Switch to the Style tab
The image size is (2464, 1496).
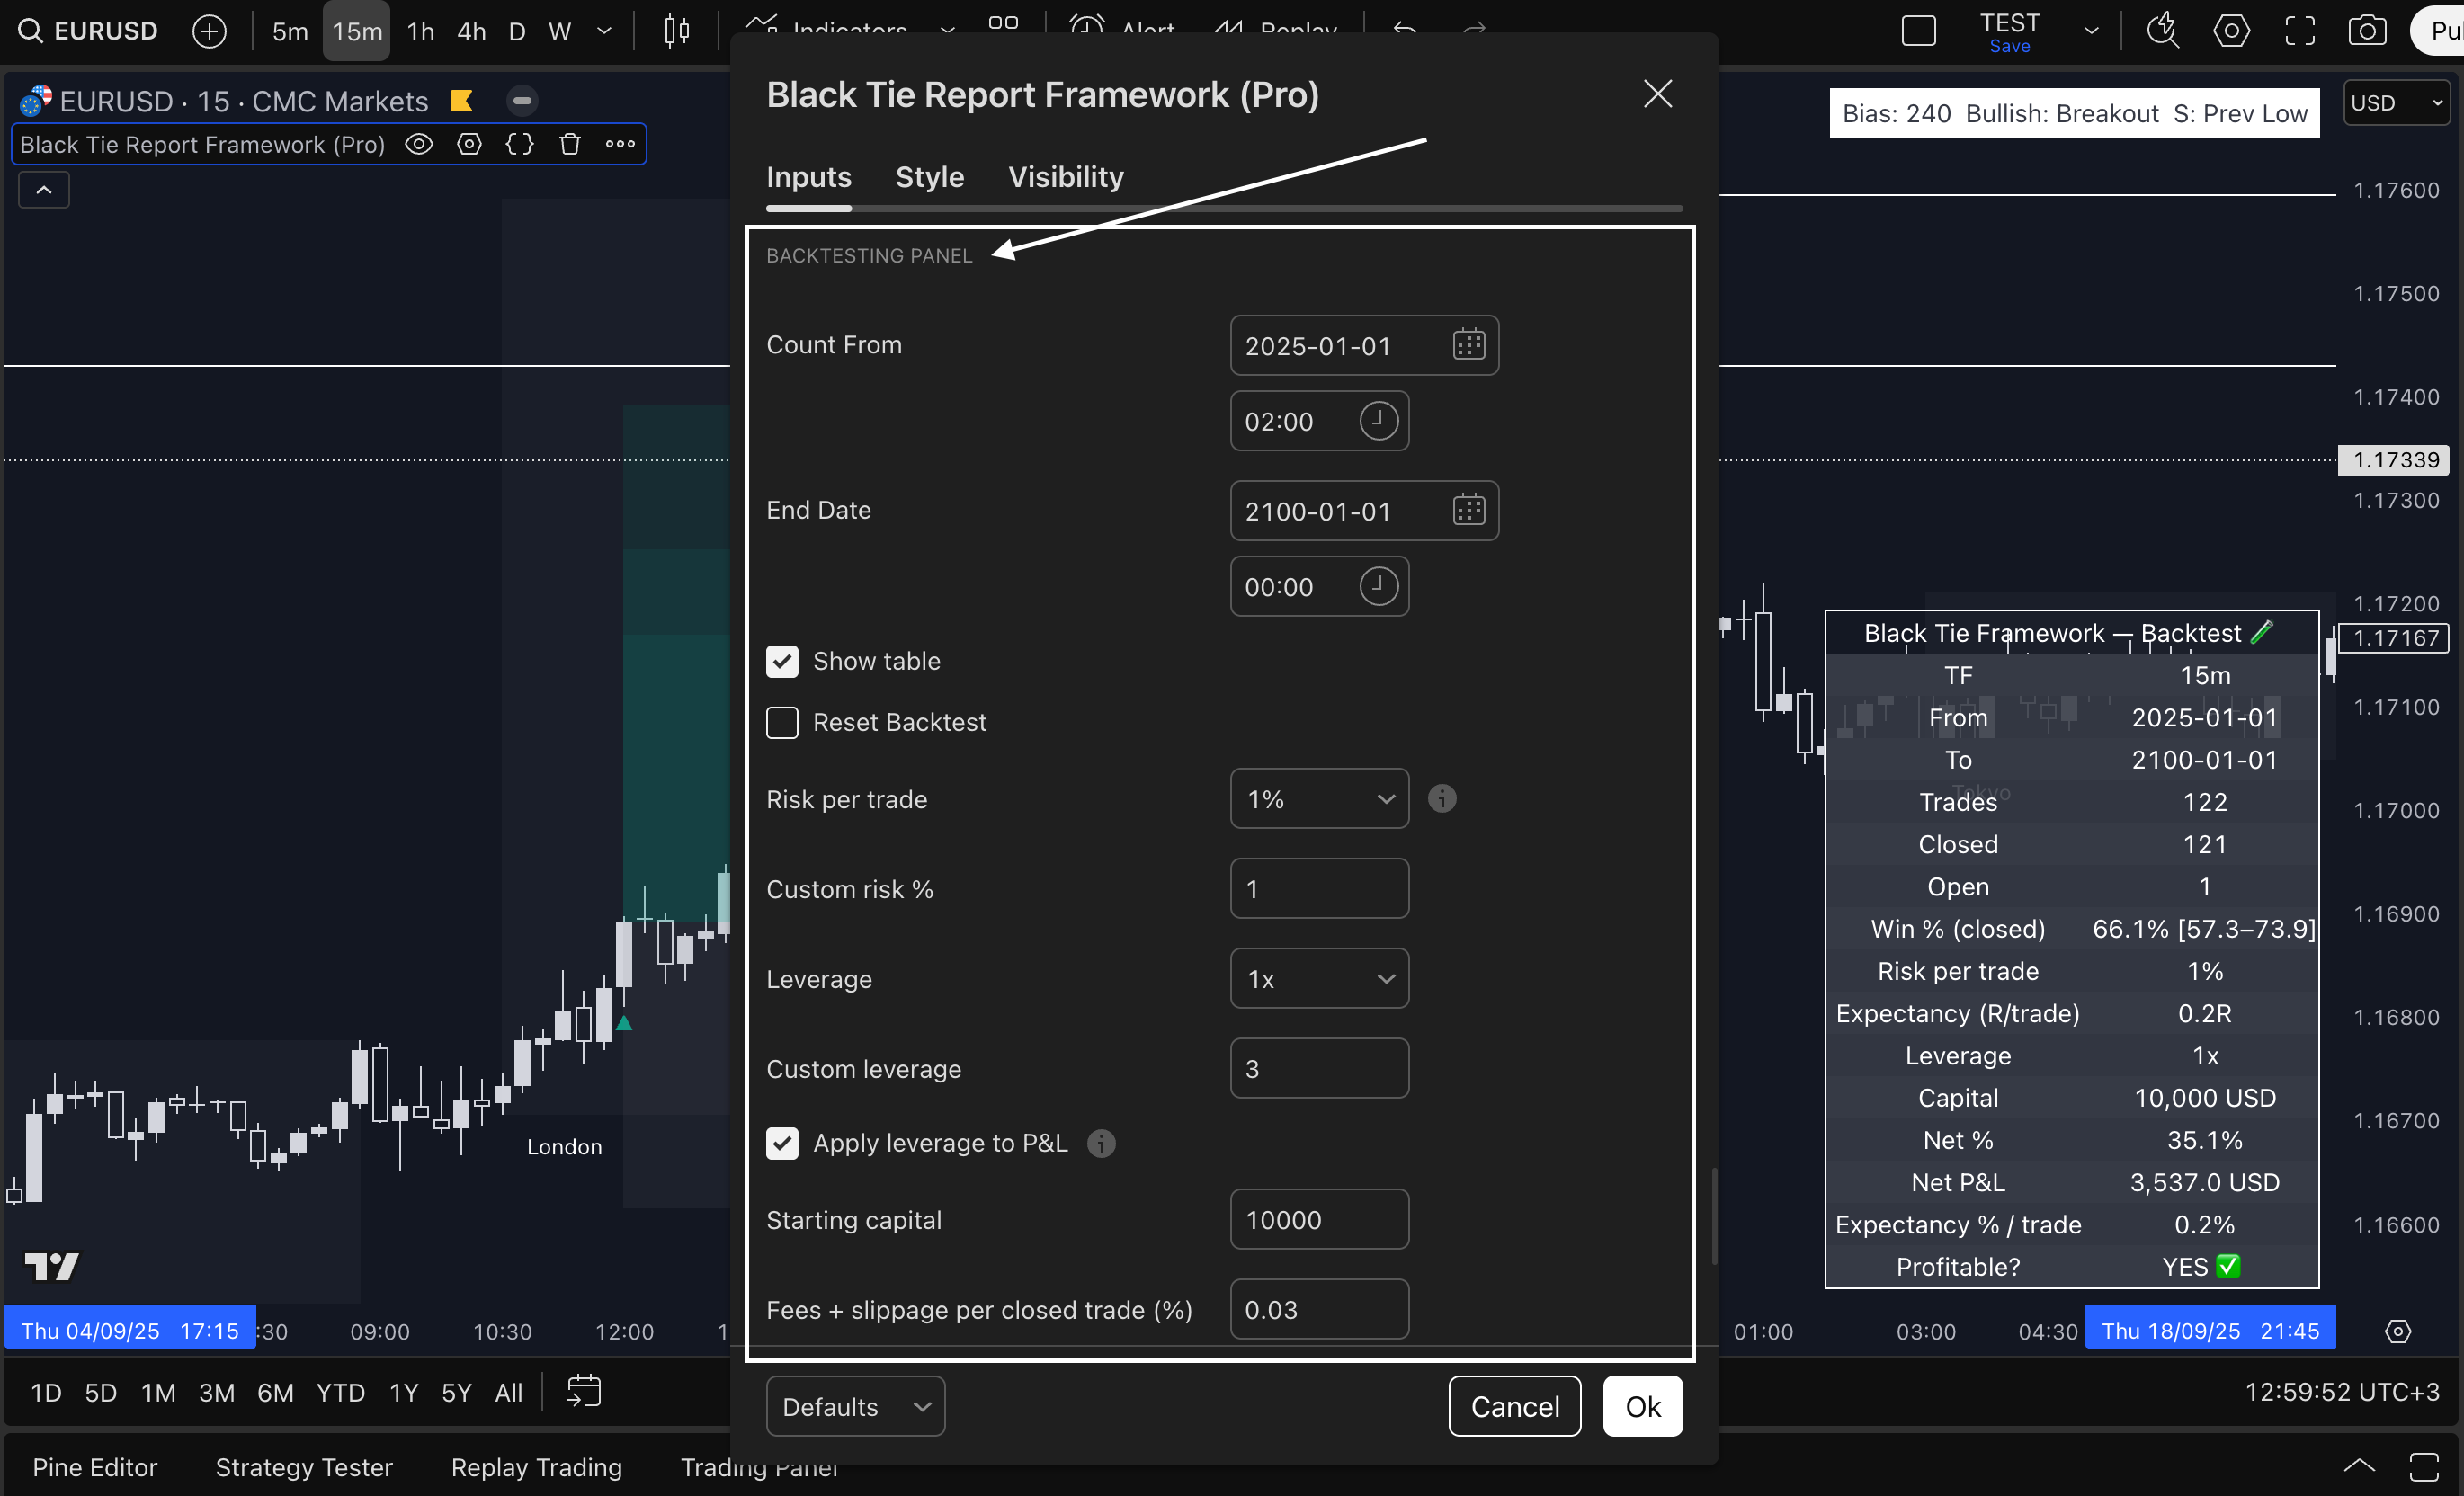coord(929,177)
